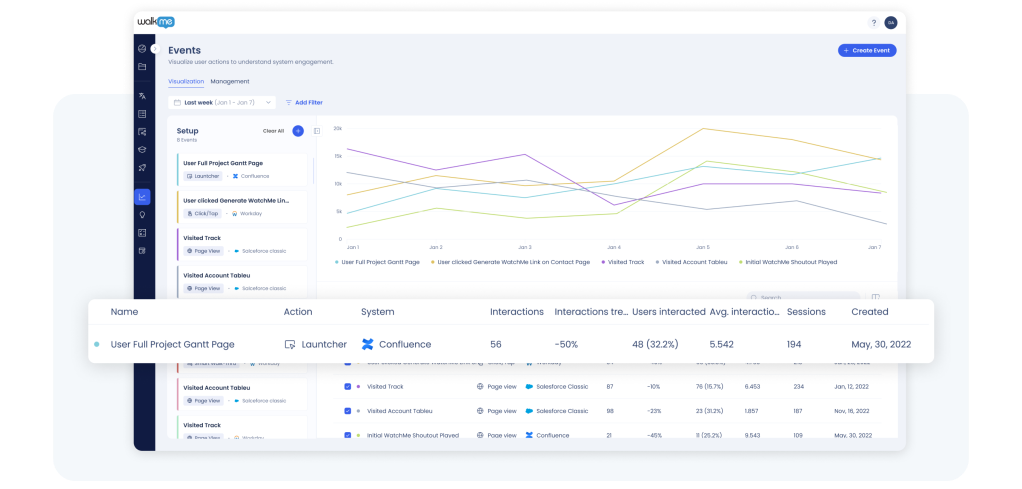Image resolution: width=1022 pixels, height=489 pixels.
Task: Click the lightbulb icon in sidebar
Action: pyautogui.click(x=143, y=214)
